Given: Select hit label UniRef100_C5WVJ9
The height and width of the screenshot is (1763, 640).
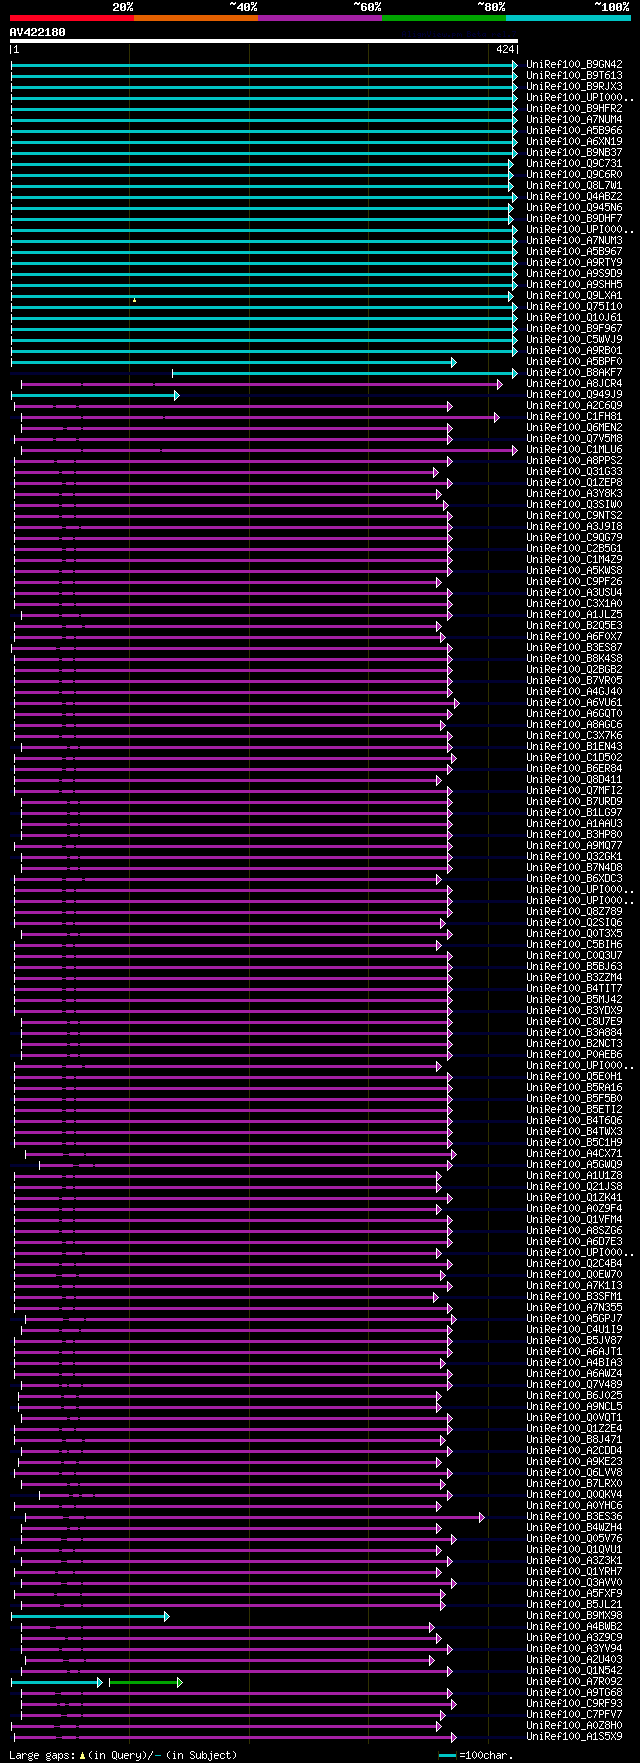Looking at the screenshot, I should point(574,340).
